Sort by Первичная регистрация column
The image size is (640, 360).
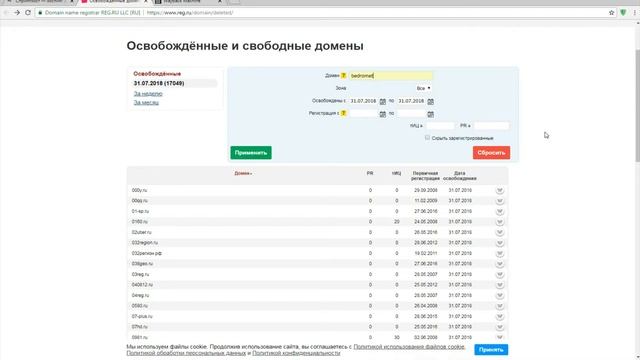(x=425, y=176)
